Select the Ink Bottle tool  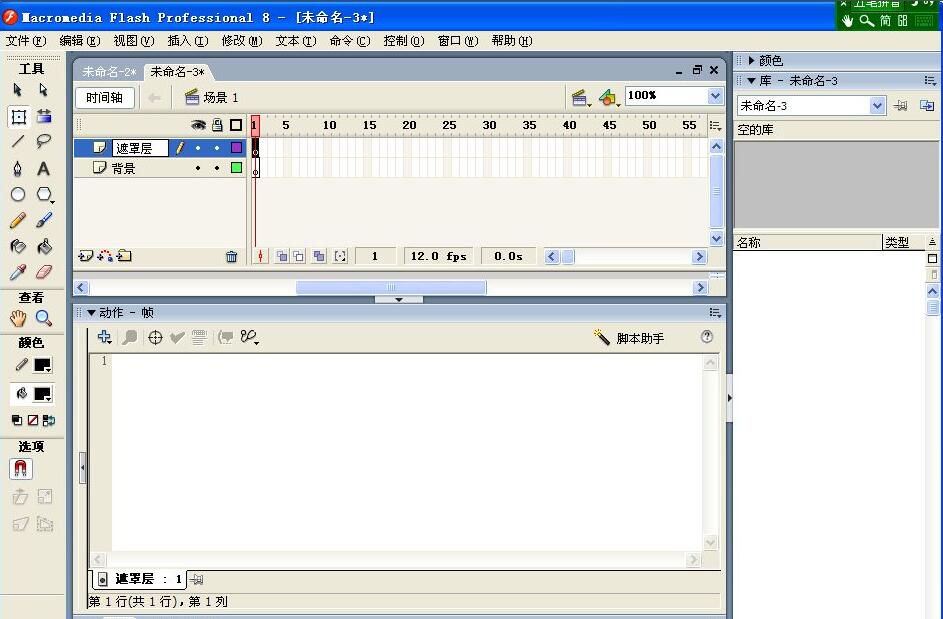point(18,246)
